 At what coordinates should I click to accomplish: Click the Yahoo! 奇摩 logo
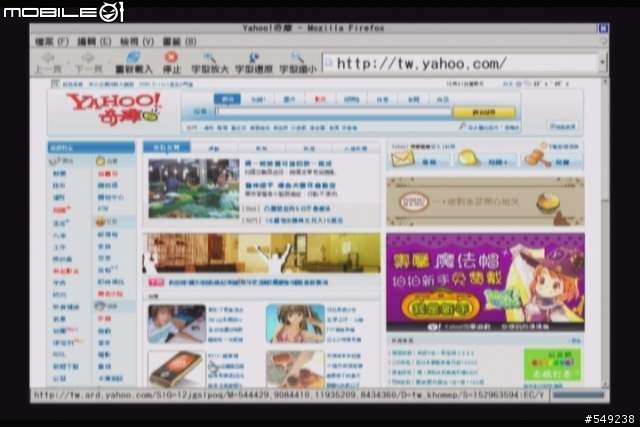tap(113, 108)
